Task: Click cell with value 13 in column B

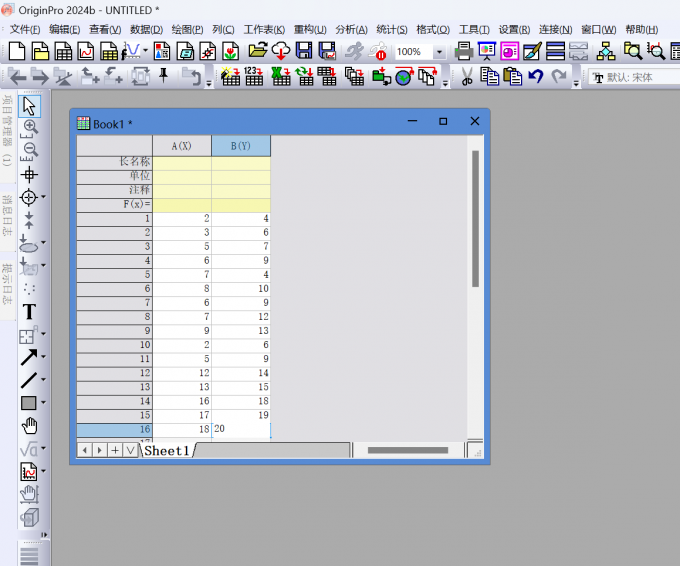Action: click(x=241, y=331)
